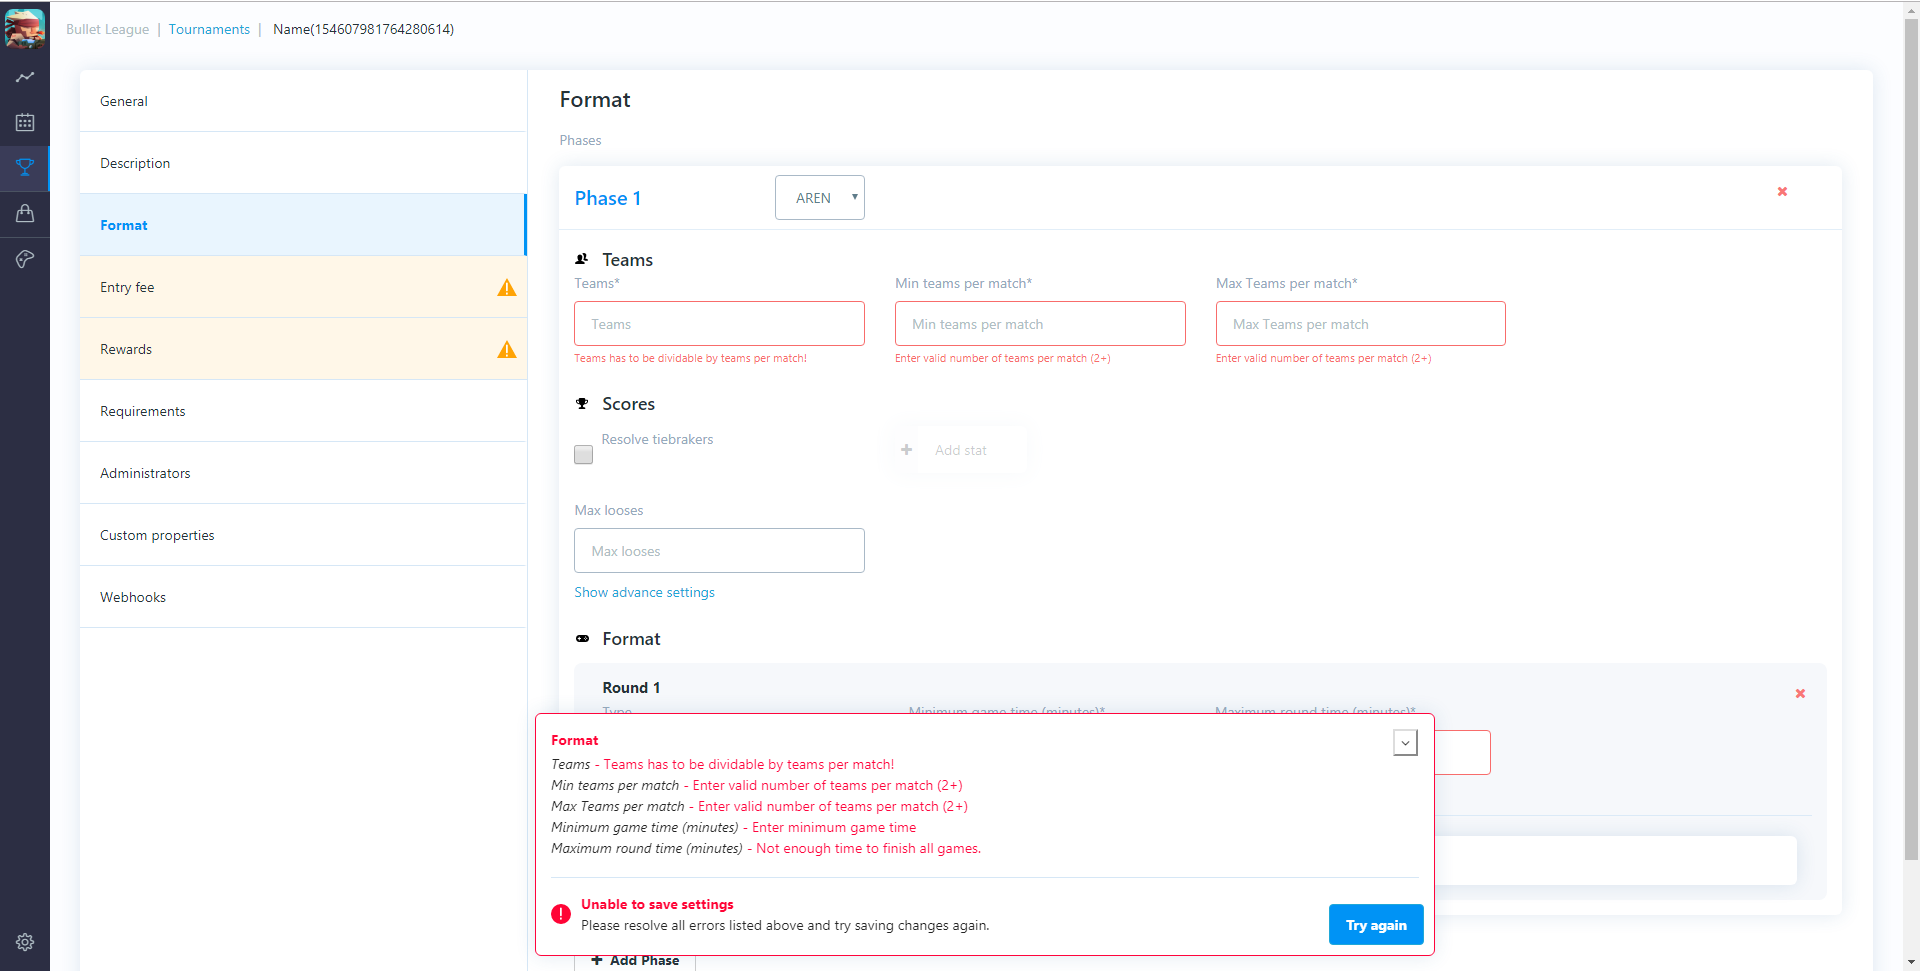Focus the Max Teams per match field

pos(1360,324)
